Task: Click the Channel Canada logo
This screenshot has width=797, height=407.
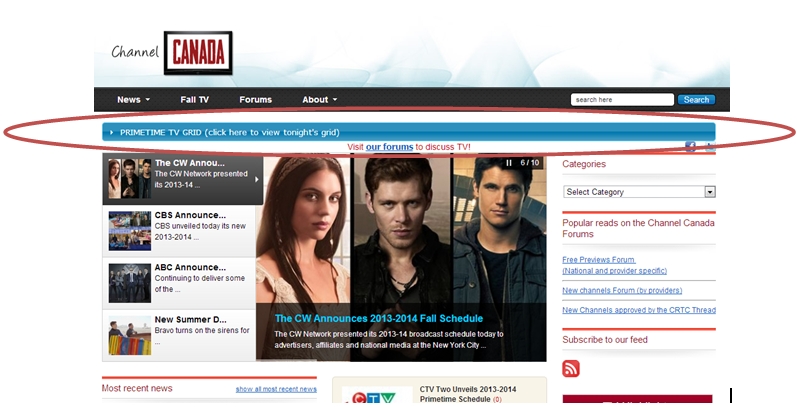Action: [172, 53]
